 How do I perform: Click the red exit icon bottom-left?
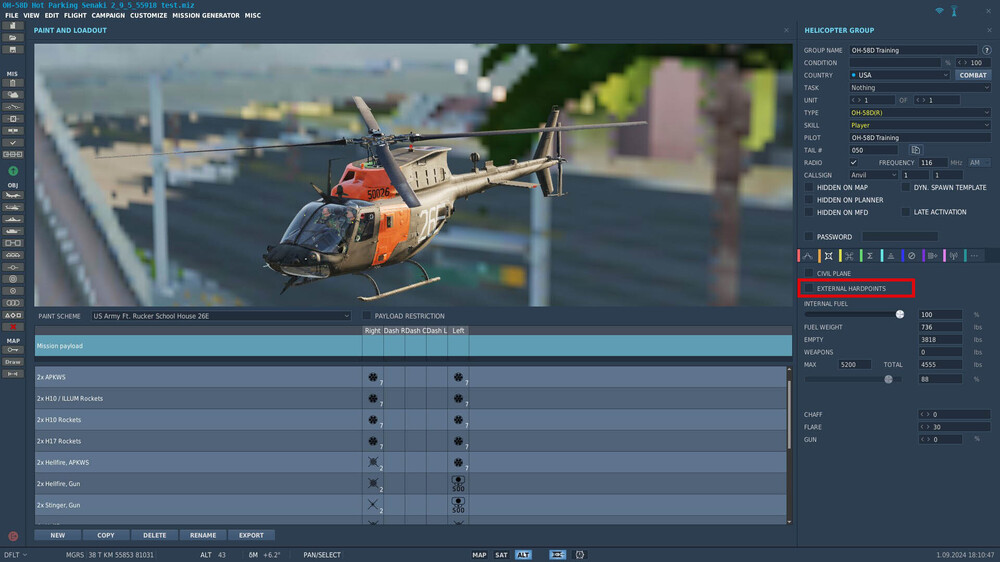13,536
